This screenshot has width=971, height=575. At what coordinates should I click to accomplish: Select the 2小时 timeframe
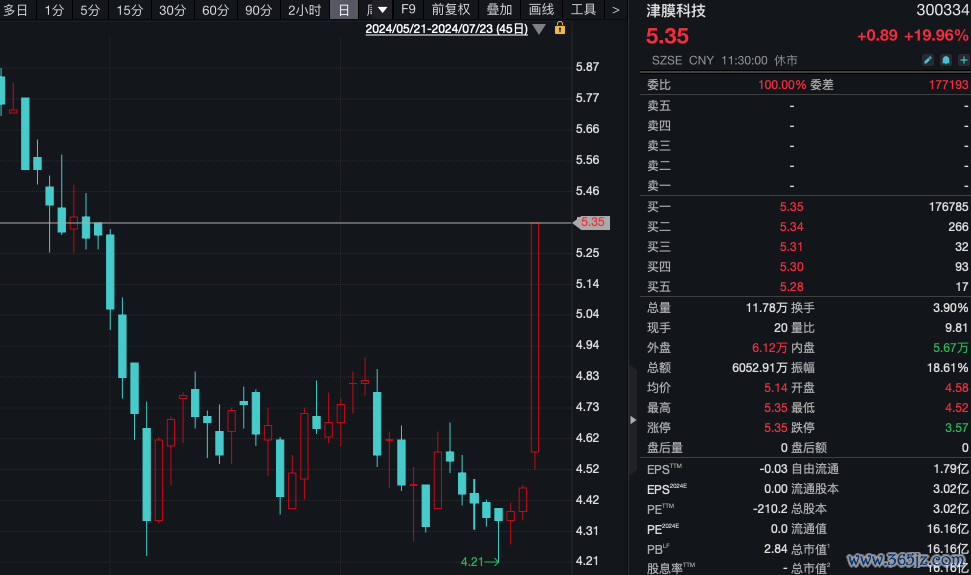(304, 10)
